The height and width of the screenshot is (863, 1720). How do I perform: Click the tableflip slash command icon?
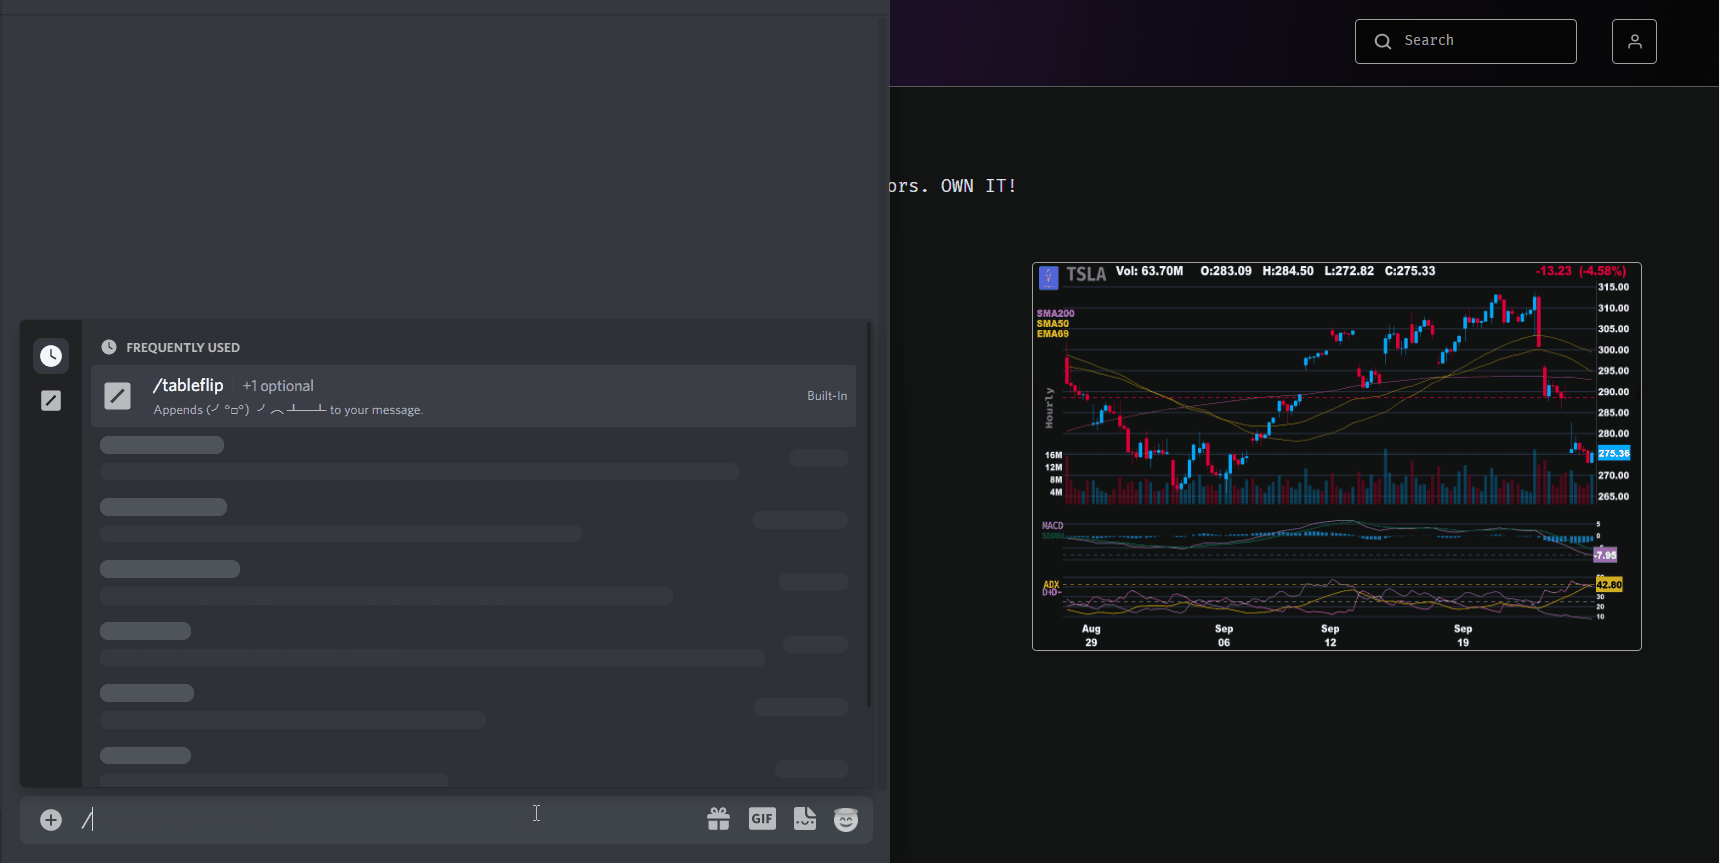point(117,396)
